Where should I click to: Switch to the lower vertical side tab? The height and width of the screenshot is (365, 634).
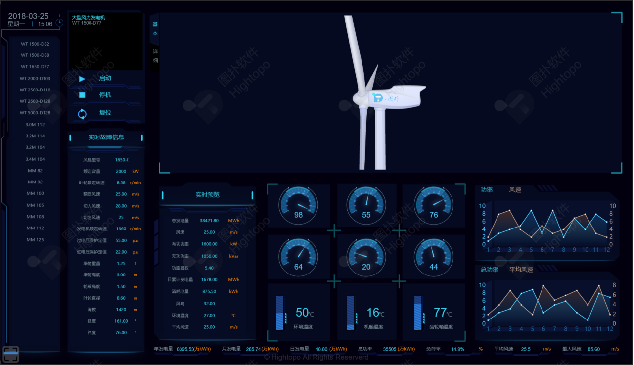pyautogui.click(x=154, y=56)
